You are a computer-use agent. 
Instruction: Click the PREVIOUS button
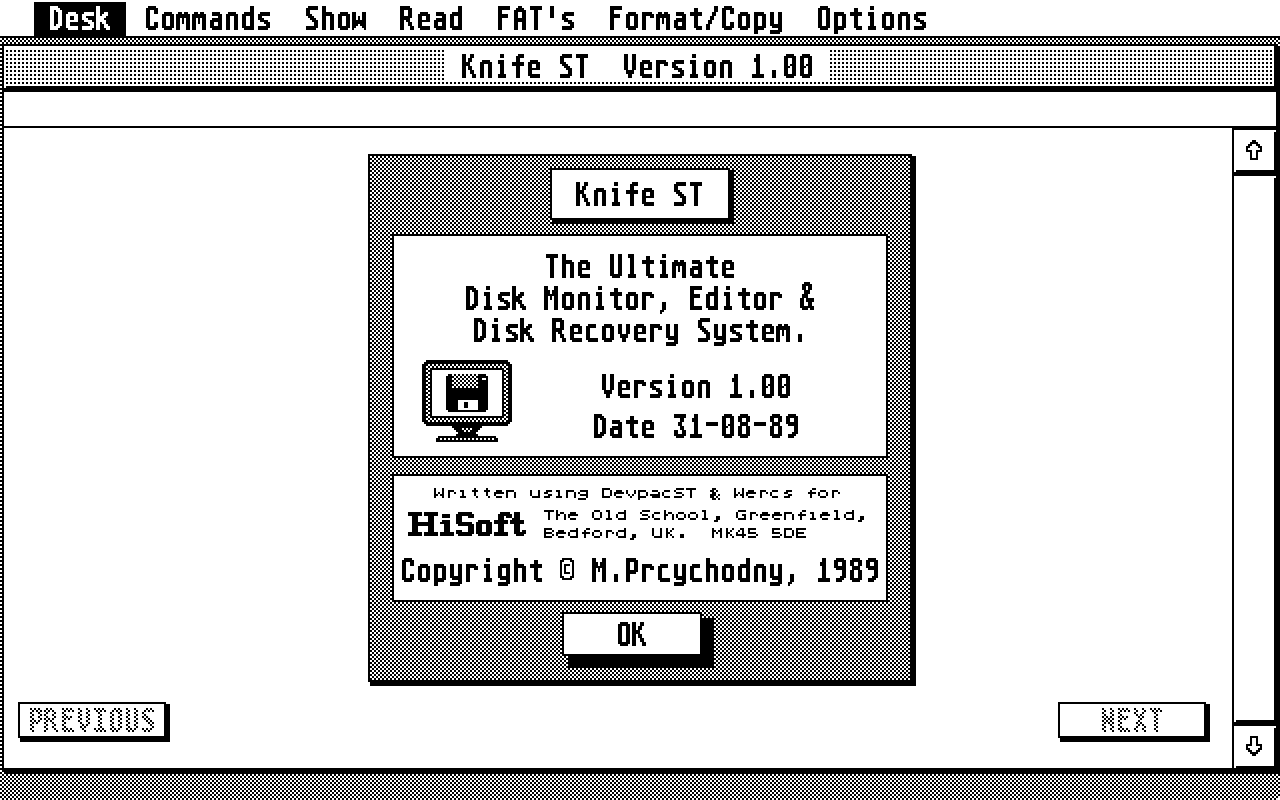[x=92, y=720]
